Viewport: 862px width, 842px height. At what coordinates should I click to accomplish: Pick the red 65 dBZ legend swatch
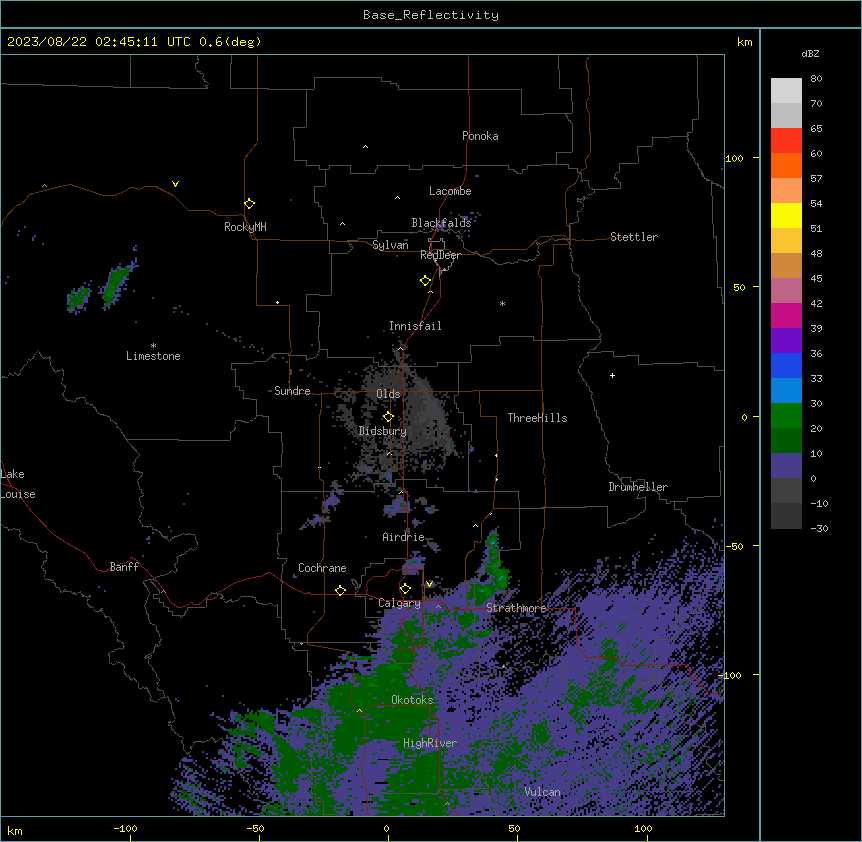[786, 140]
